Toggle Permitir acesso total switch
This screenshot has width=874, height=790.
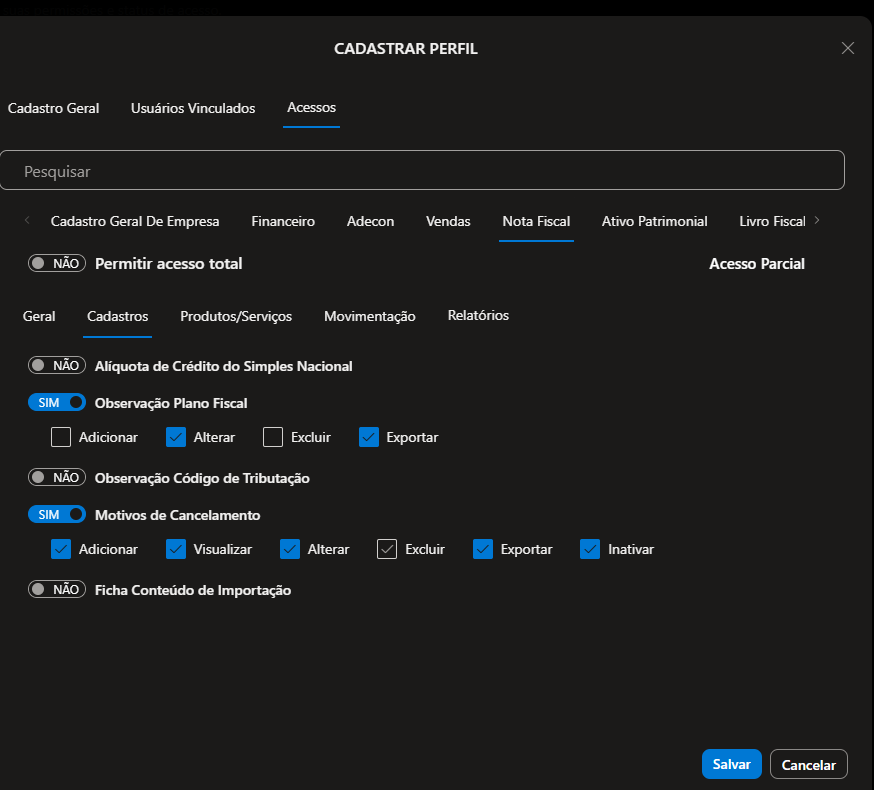[56, 264]
